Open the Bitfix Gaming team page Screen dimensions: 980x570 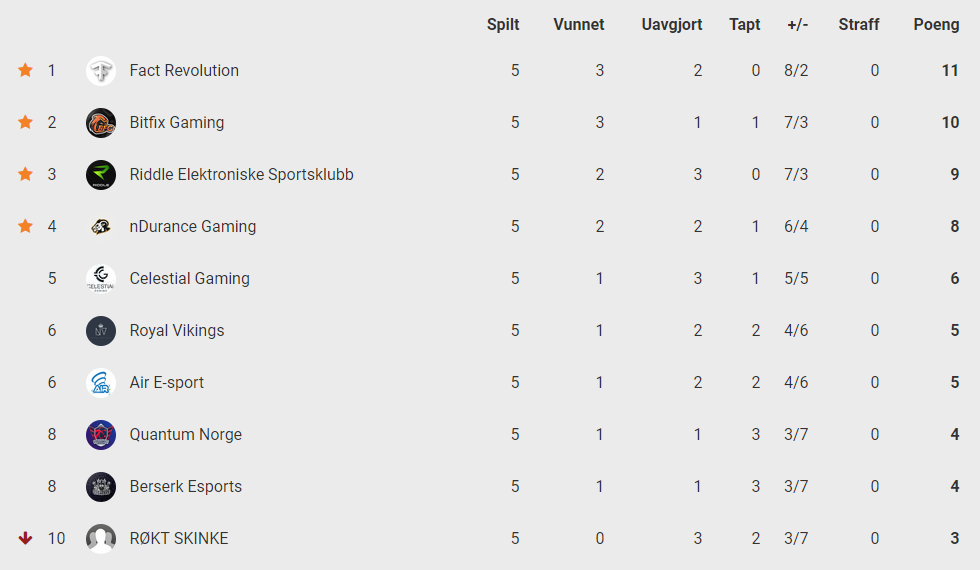(x=177, y=122)
